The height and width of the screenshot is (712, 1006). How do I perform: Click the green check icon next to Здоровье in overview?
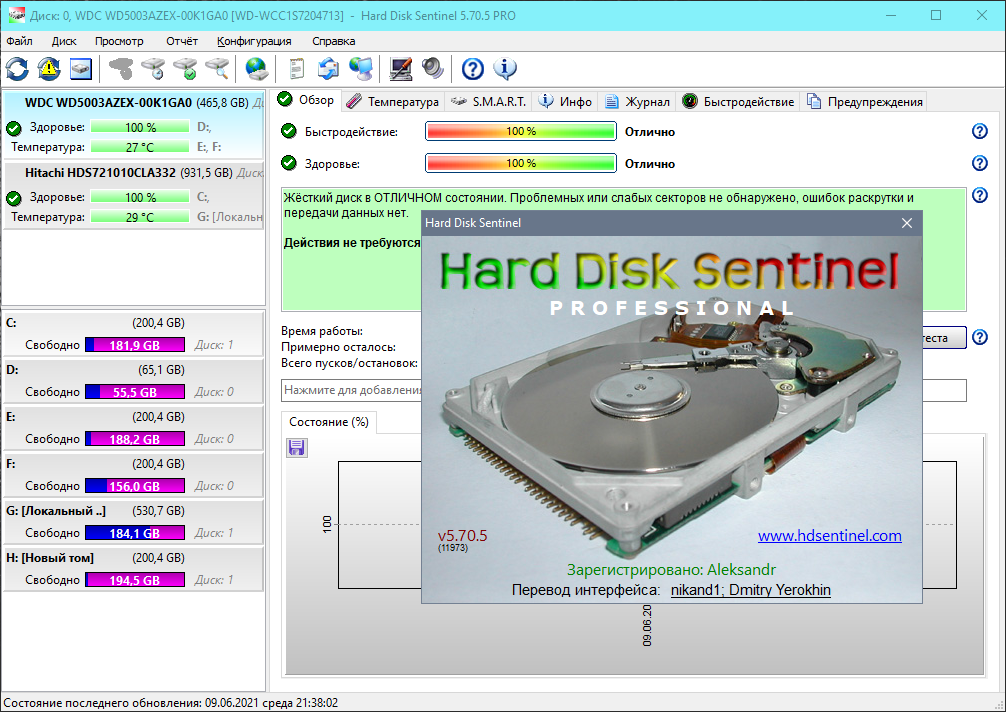pos(289,163)
